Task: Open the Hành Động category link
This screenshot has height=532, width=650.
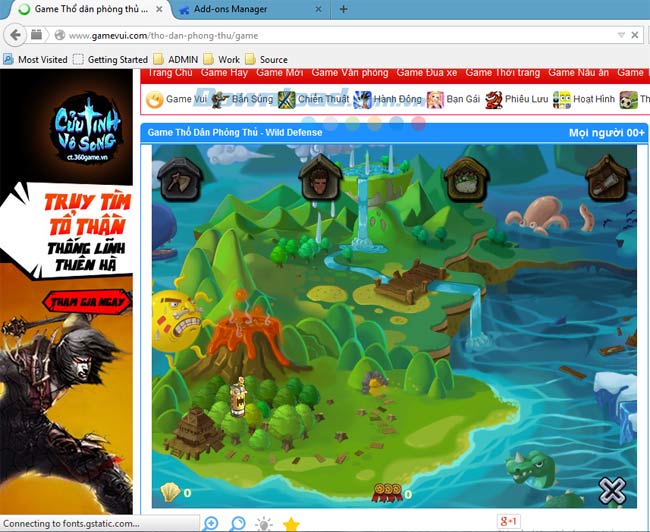Action: 388,99
